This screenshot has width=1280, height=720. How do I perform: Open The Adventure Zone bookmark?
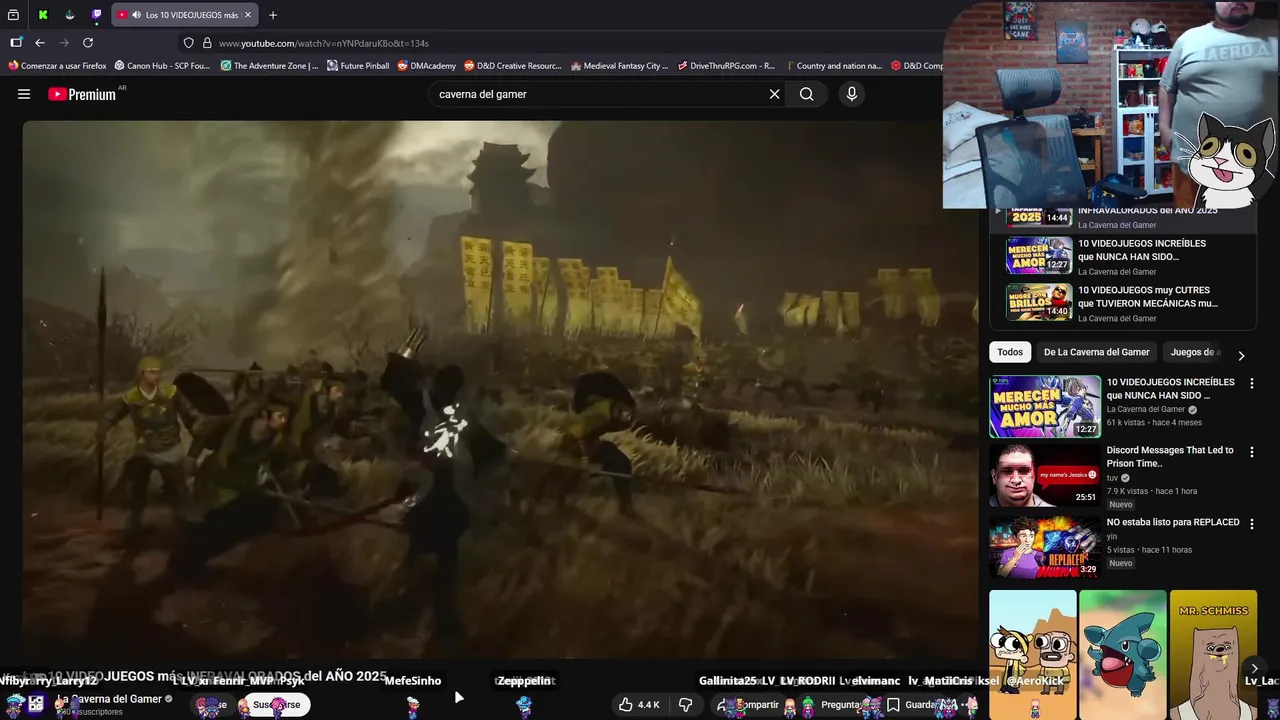(269, 66)
